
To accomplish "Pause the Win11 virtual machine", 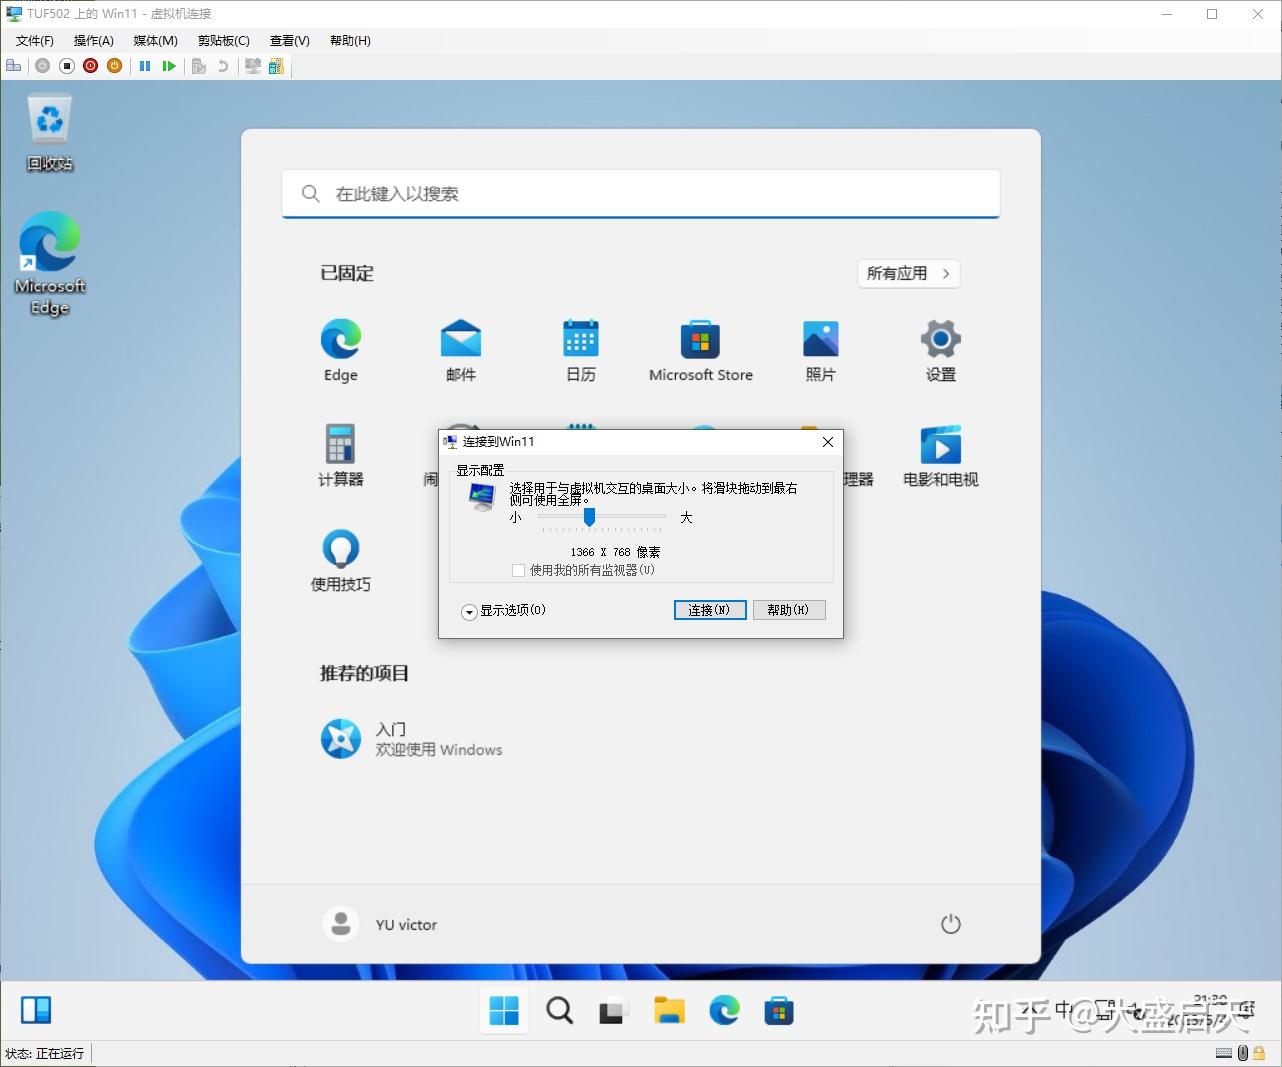I will coord(146,66).
